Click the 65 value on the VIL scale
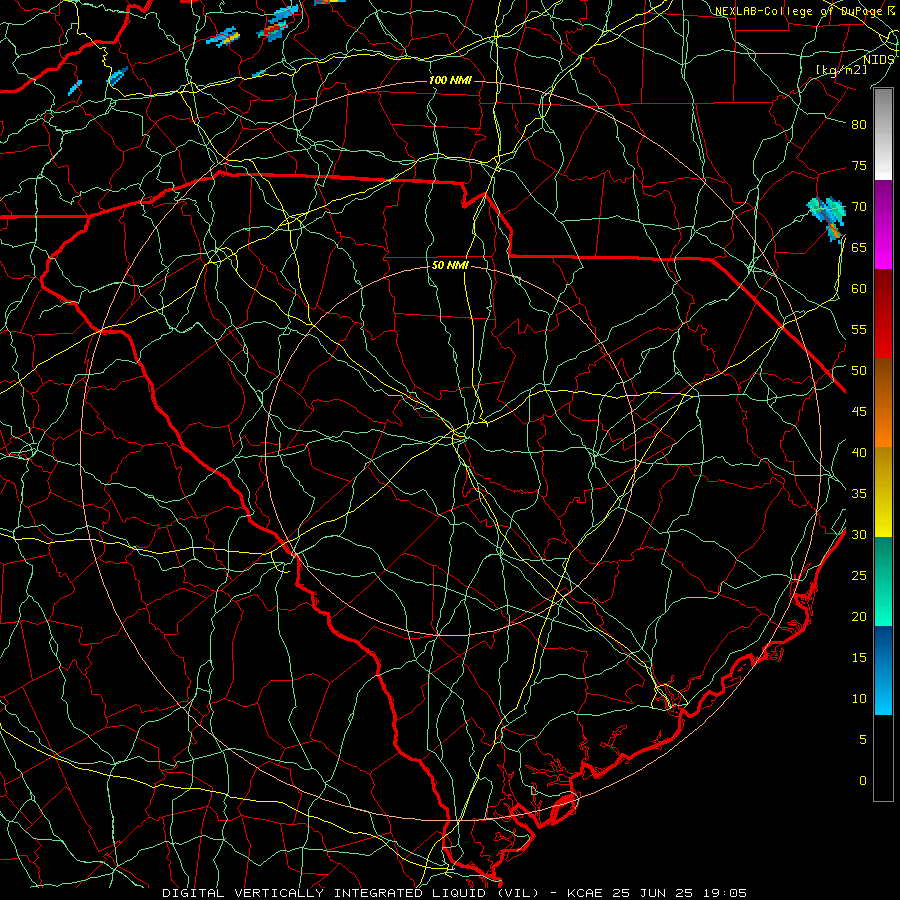 (x=859, y=248)
